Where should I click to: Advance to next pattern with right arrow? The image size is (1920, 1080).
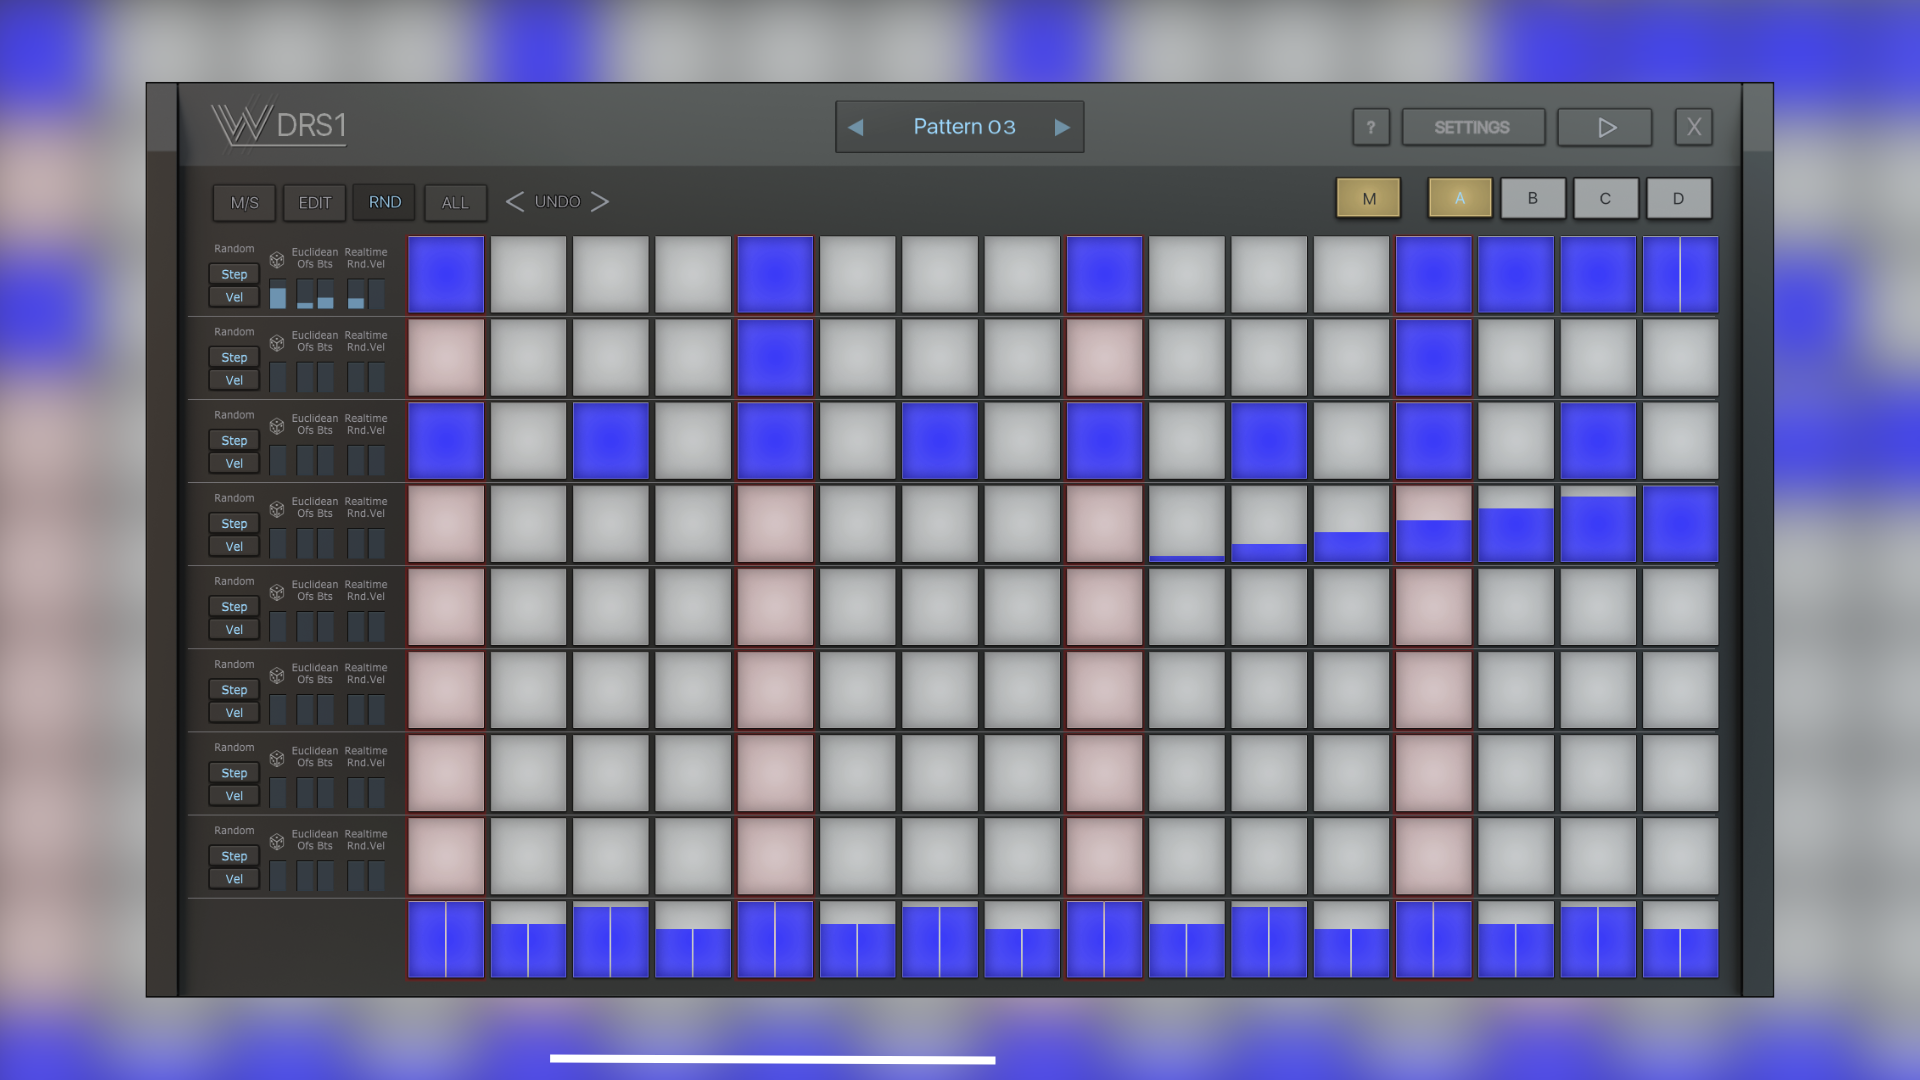[x=1062, y=127]
